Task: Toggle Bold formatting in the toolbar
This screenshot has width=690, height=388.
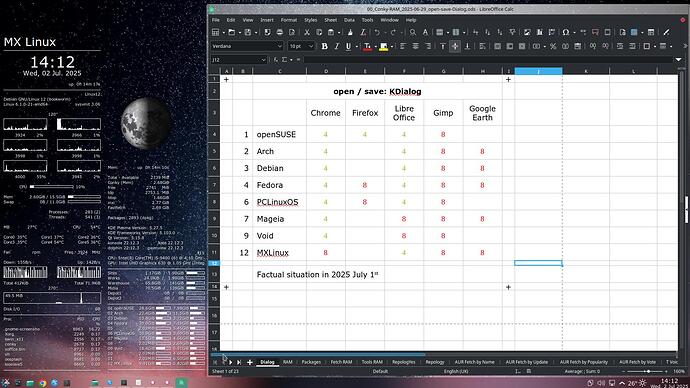Action: tap(324, 46)
